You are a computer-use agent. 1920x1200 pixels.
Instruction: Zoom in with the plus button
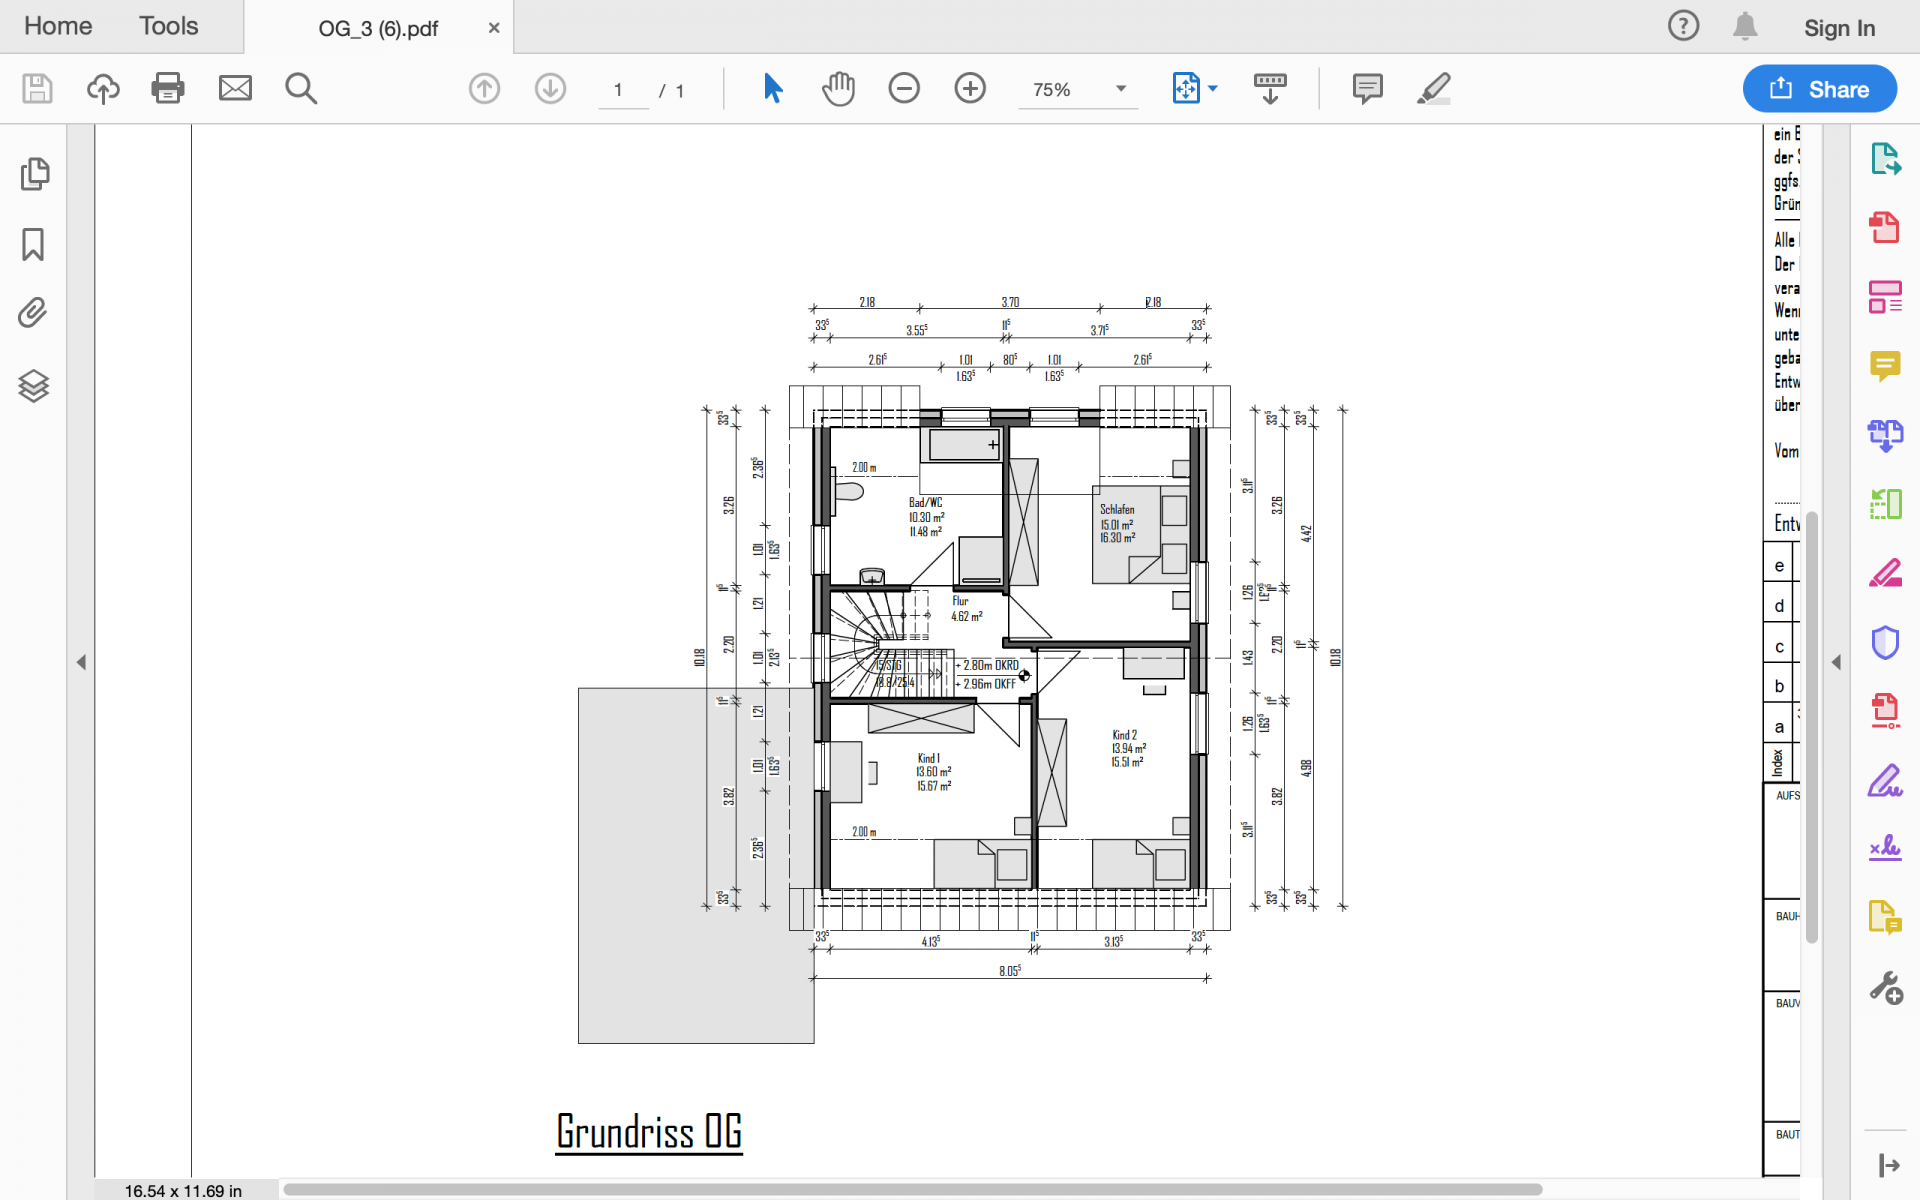(x=970, y=89)
